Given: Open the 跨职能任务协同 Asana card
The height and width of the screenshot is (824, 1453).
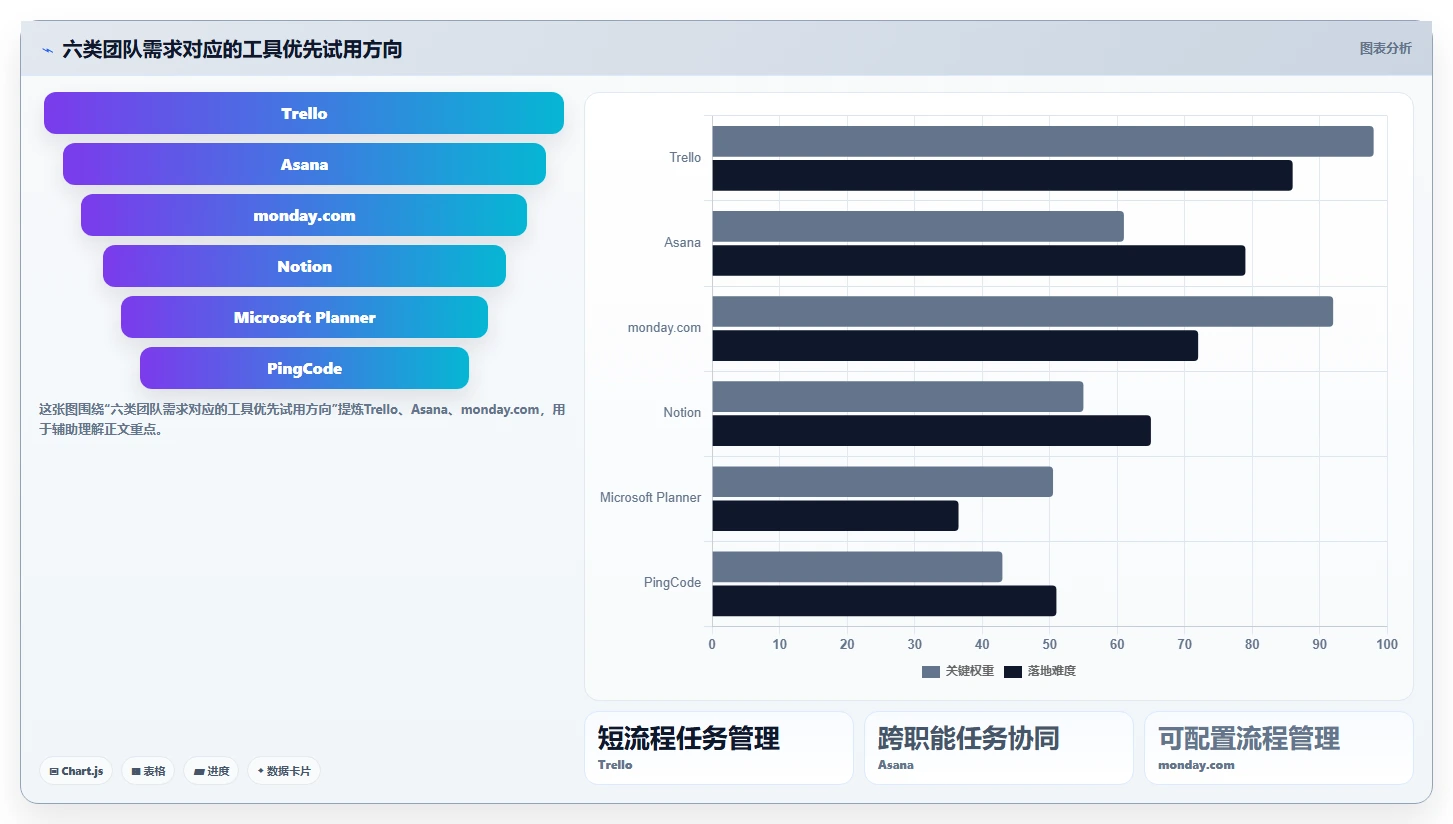Looking at the screenshot, I should pos(999,748).
